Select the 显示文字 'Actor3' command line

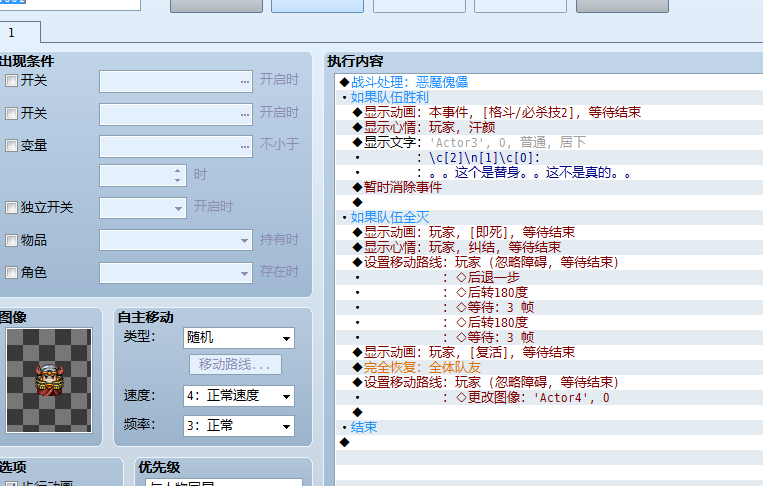coord(470,142)
